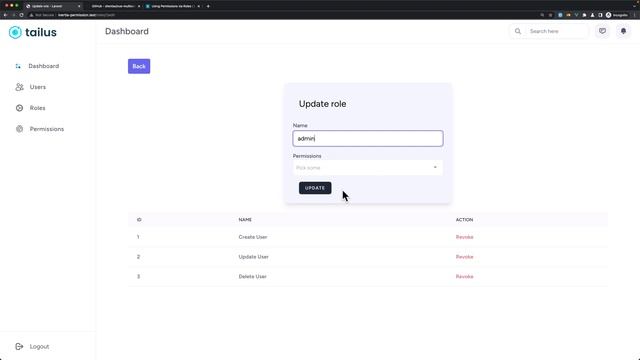Reload the page in browser
Image resolution: width=640 pixels, height=360 pixels.
pyautogui.click(x=21, y=15)
